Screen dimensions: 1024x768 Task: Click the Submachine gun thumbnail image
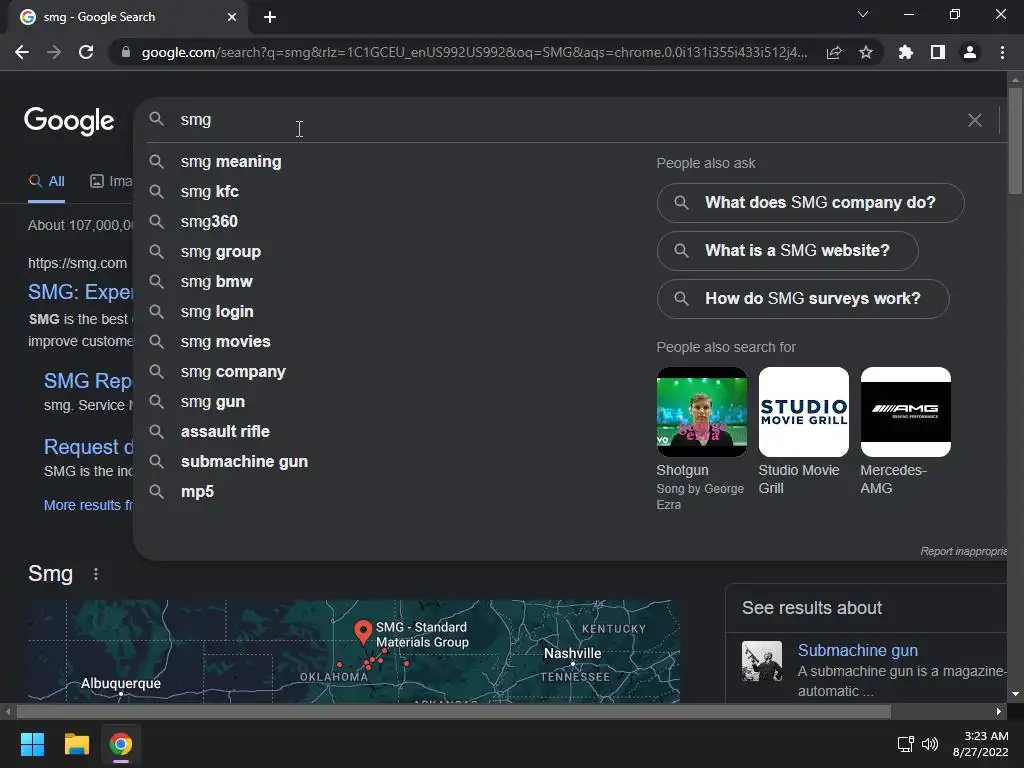point(761,661)
